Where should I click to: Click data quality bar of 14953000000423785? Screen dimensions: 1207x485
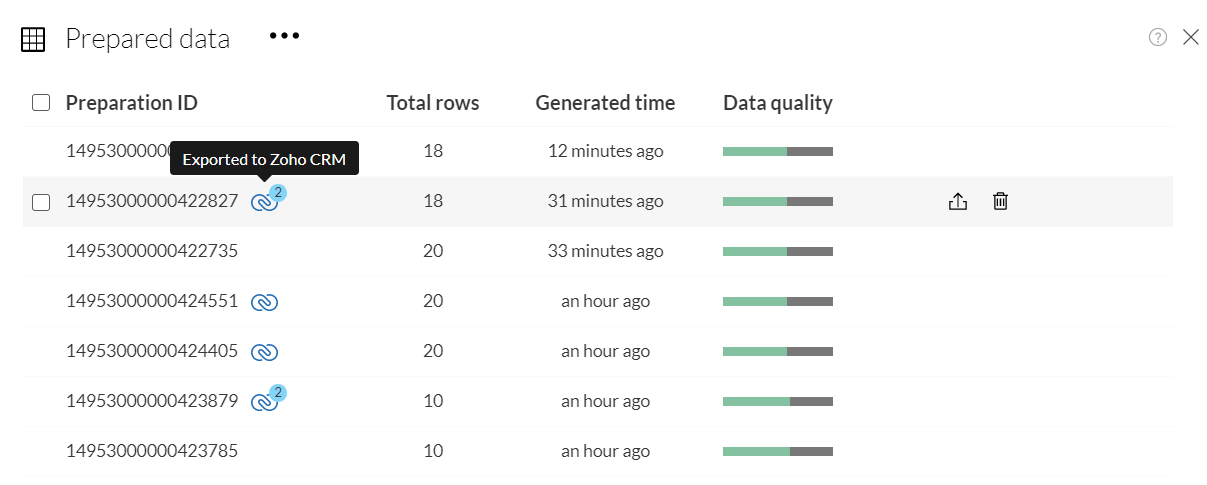tap(777, 451)
